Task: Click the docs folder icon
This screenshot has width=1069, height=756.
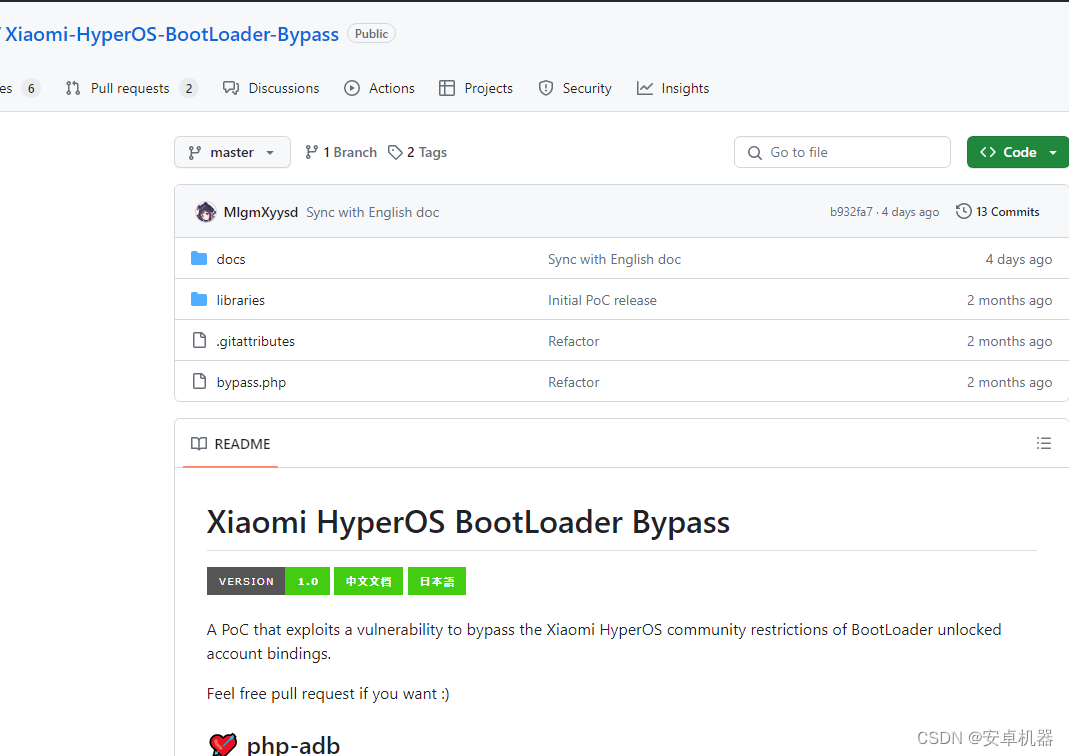Action: [199, 258]
